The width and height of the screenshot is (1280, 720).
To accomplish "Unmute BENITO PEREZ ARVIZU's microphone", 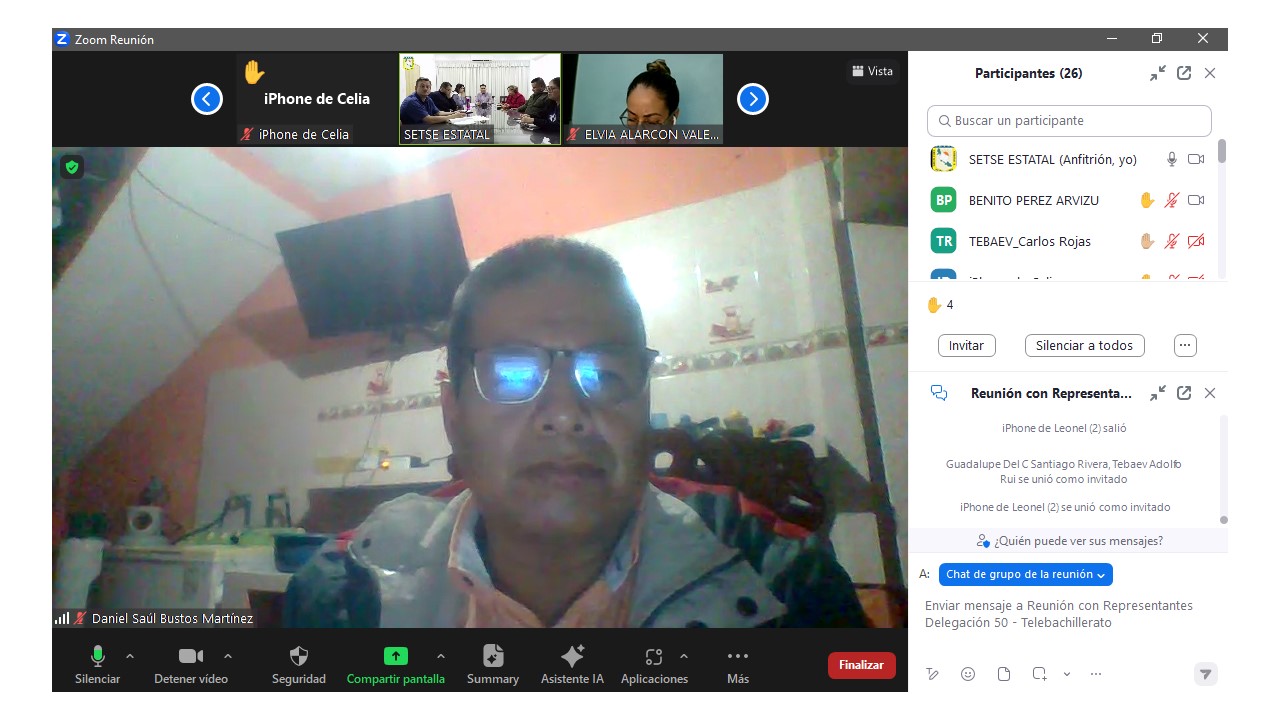I will pyautogui.click(x=1171, y=200).
